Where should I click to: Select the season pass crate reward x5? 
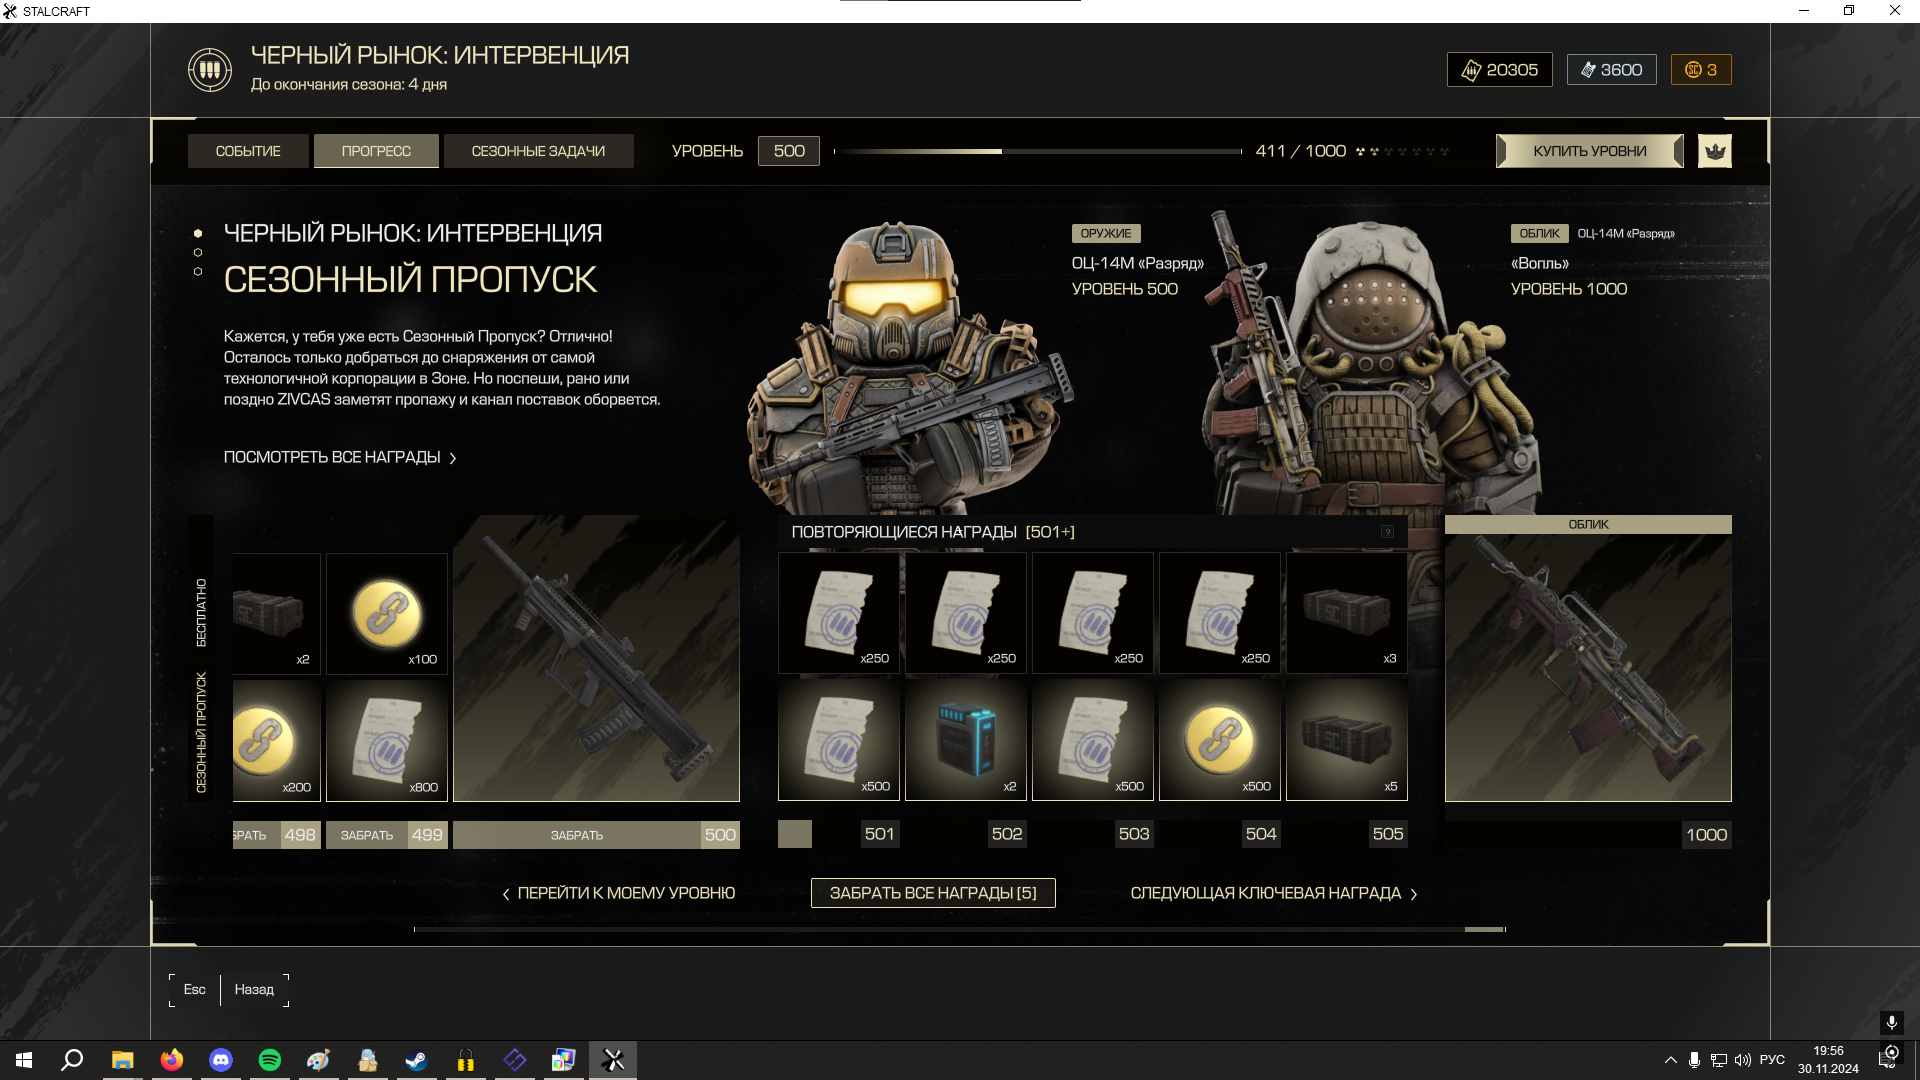point(1347,740)
